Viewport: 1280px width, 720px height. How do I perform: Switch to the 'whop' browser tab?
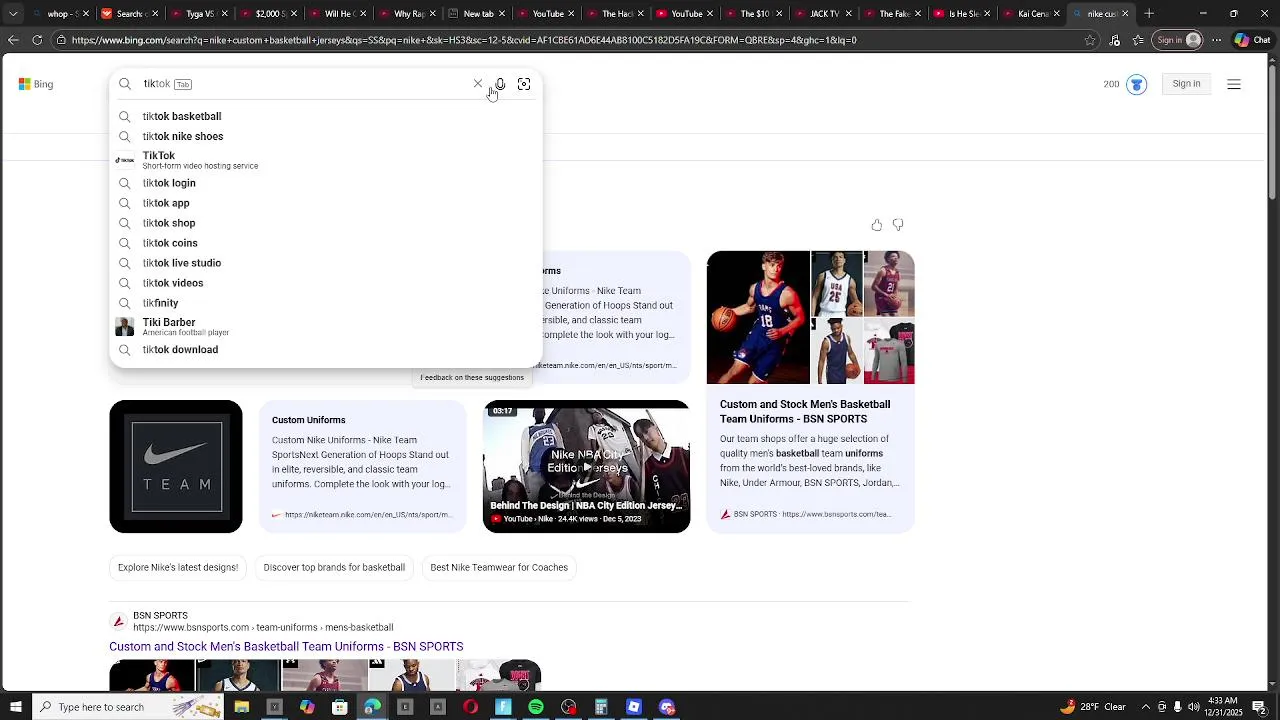60,14
